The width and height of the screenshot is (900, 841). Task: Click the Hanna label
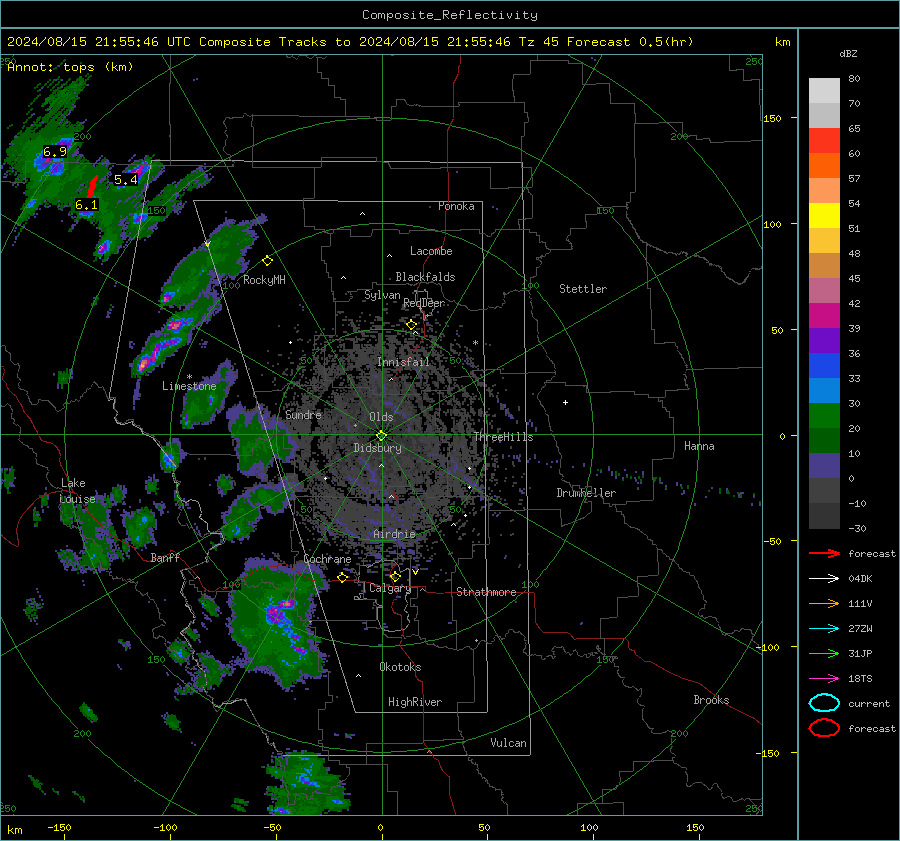point(699,445)
